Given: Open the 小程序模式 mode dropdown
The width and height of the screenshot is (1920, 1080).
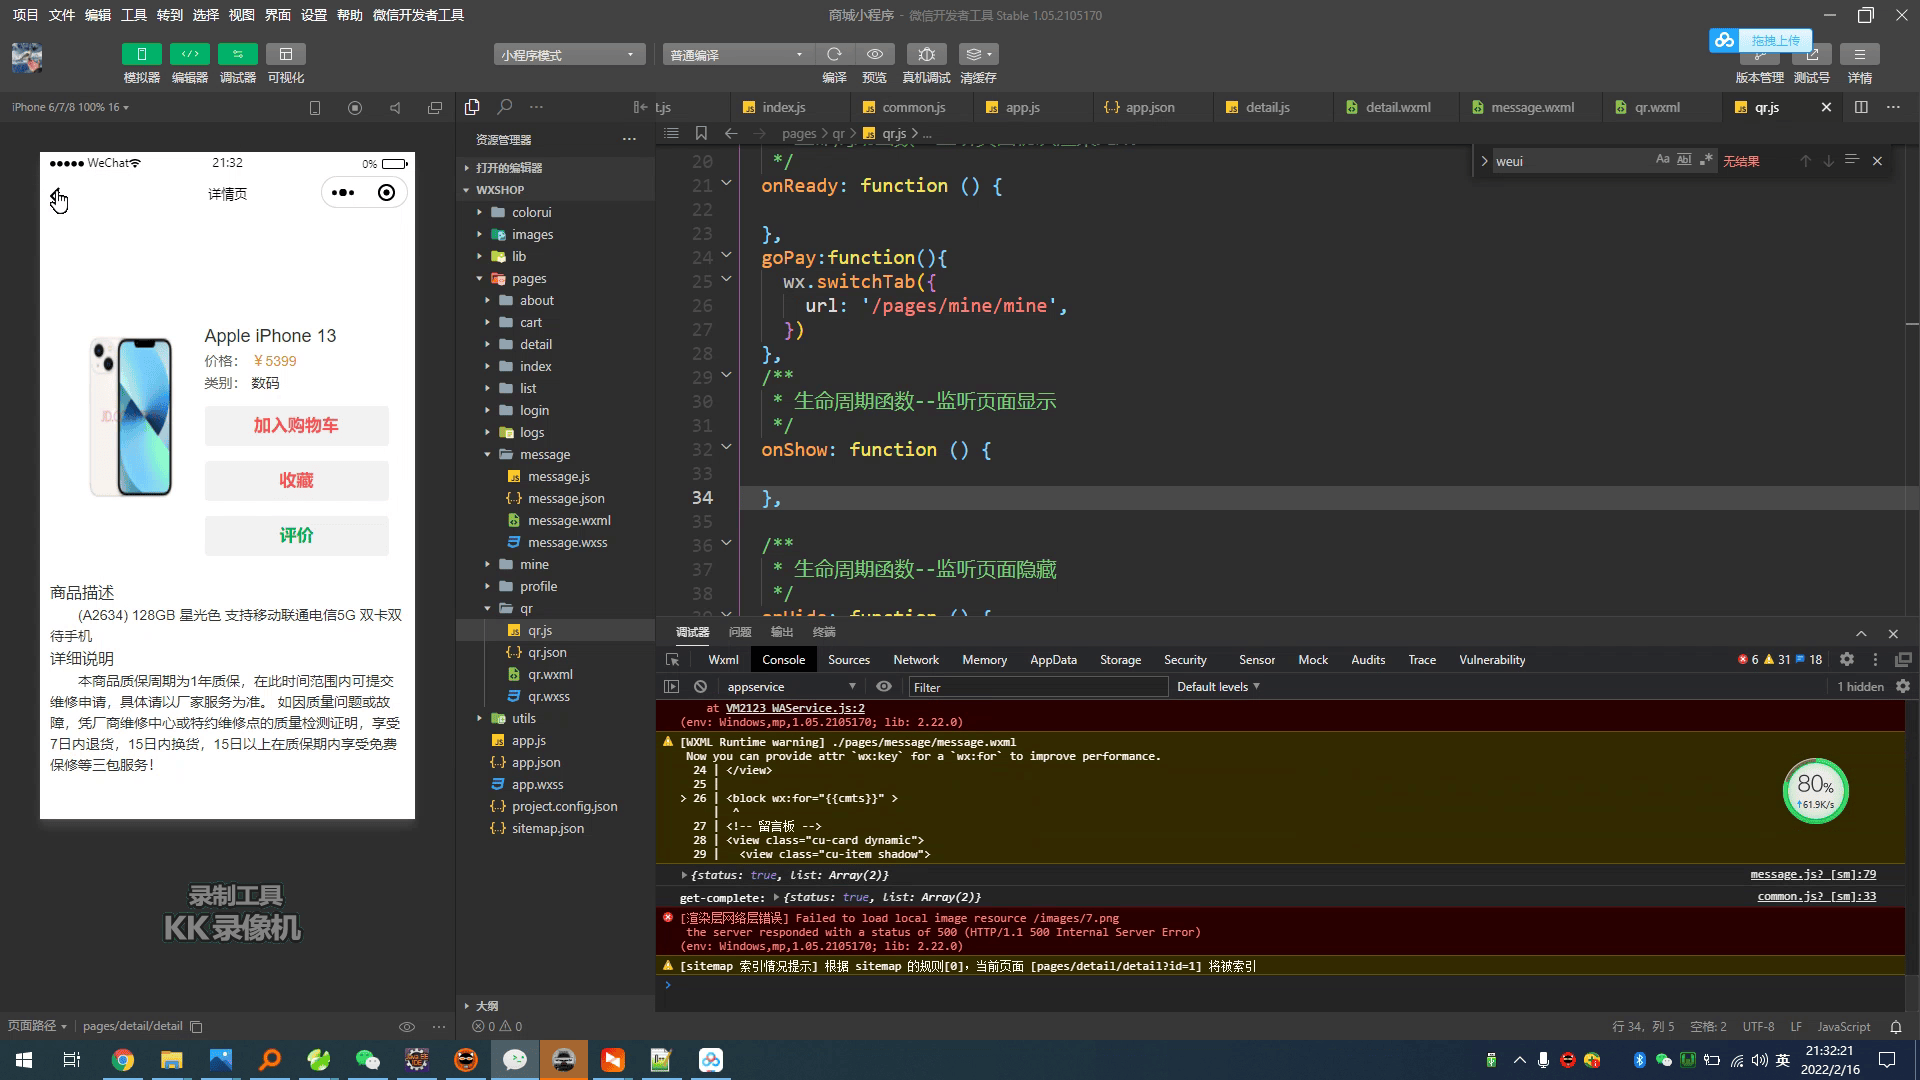Looking at the screenshot, I should click(x=569, y=55).
